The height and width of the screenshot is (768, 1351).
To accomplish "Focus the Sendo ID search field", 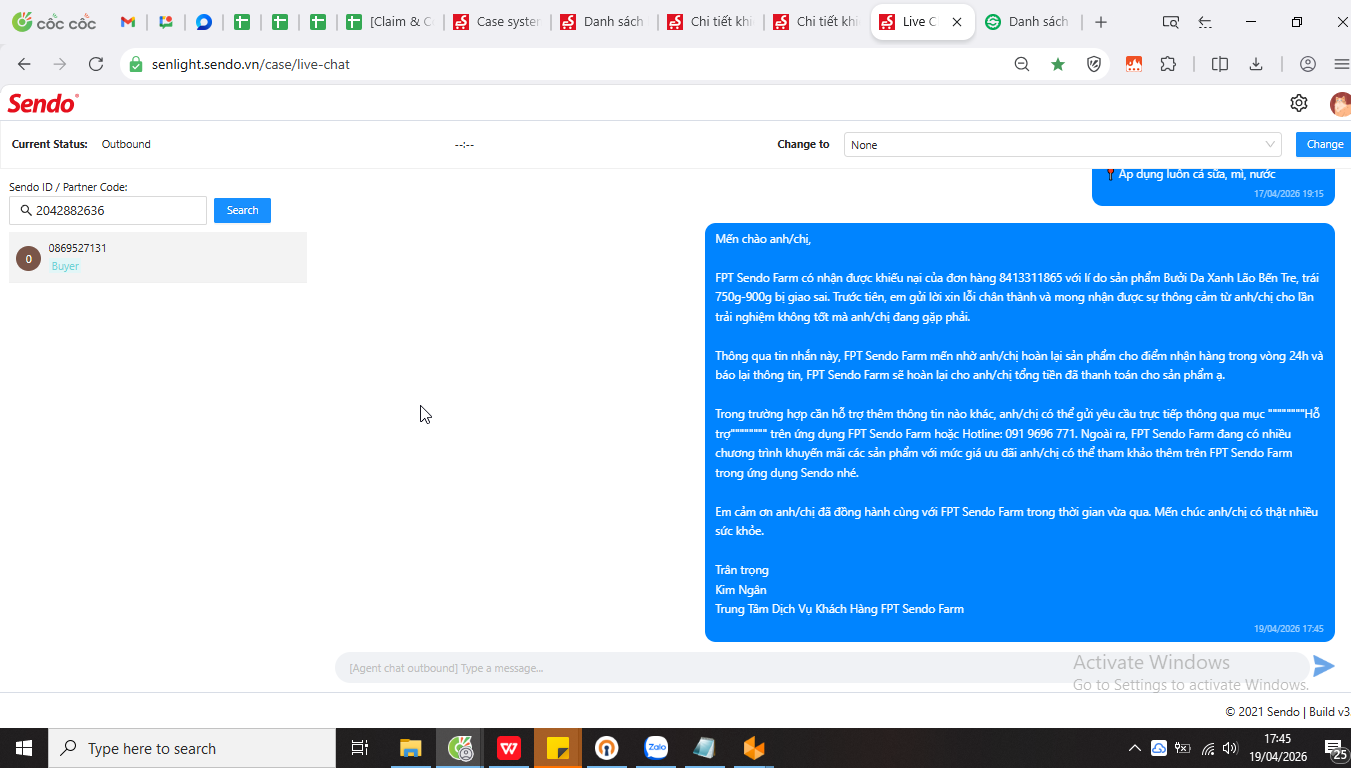I will 108,210.
